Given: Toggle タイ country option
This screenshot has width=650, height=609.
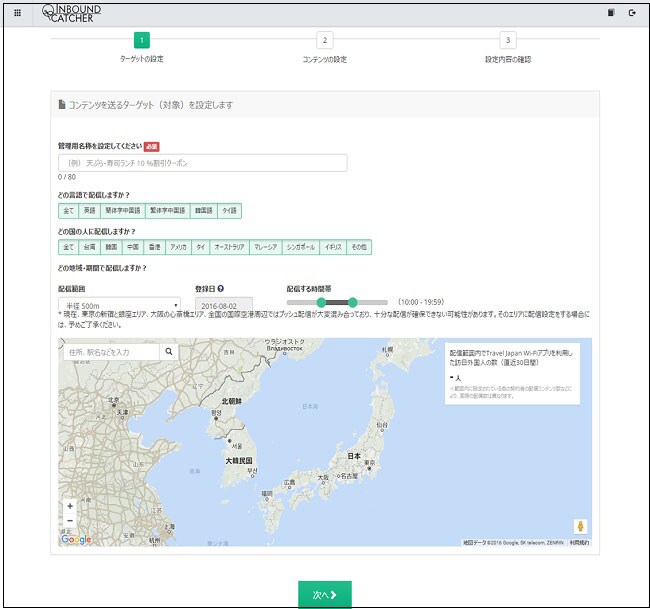Looking at the screenshot, I should coord(201,247).
